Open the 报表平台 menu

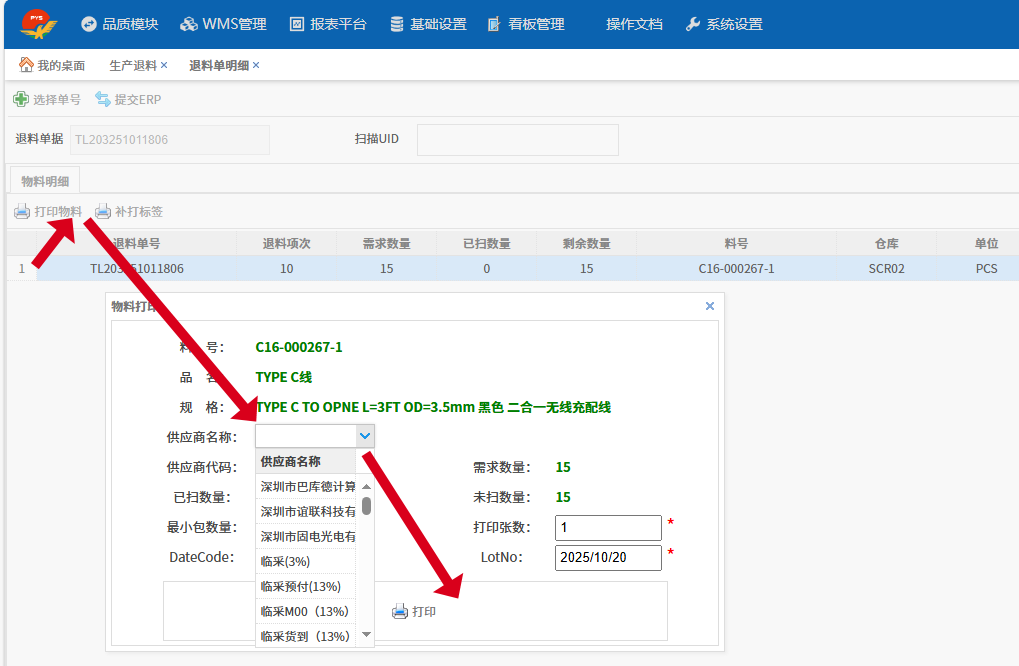coord(328,24)
